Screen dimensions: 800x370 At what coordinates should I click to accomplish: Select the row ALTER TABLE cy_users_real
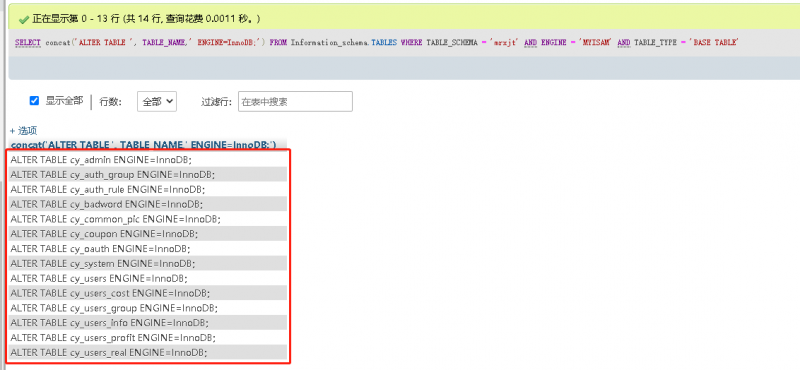pos(148,353)
